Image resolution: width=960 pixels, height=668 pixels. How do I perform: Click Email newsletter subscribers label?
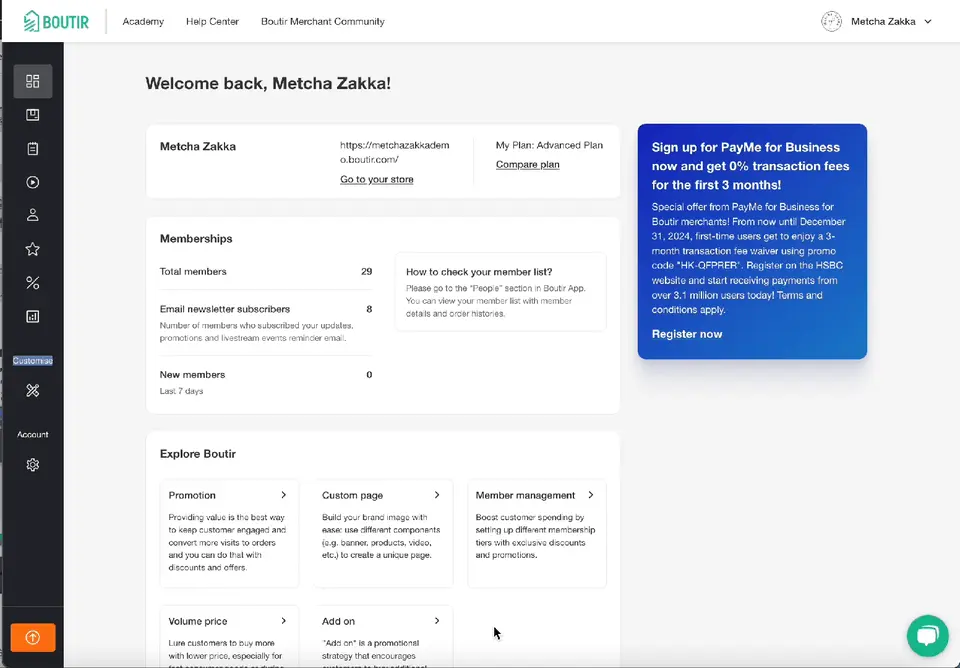(x=225, y=309)
